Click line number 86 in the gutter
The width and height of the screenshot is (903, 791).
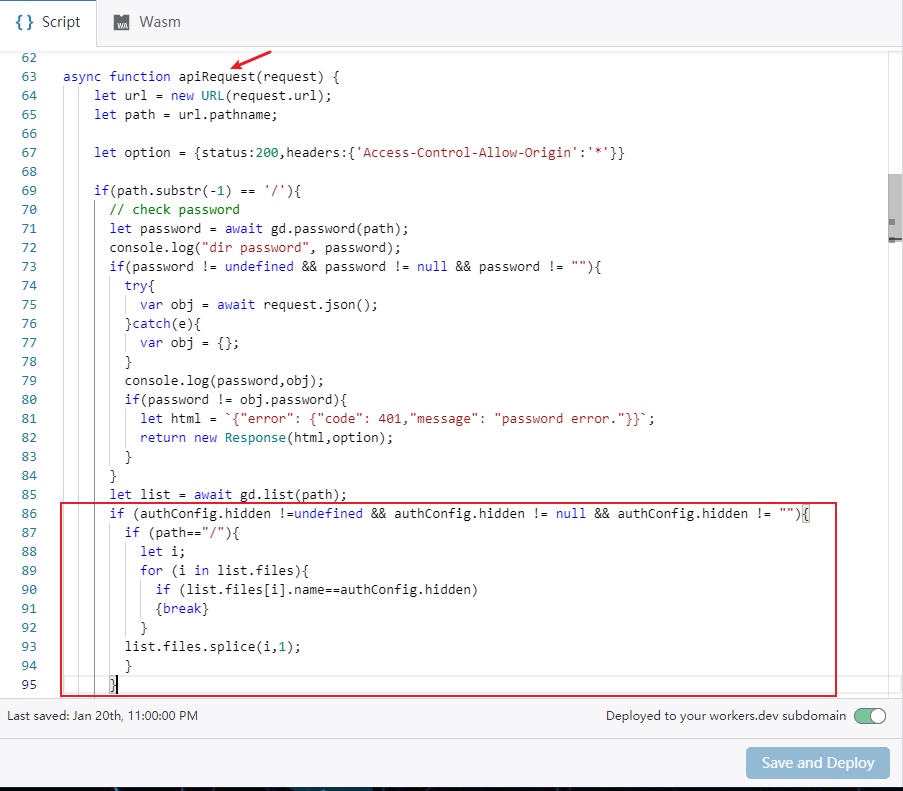coord(28,514)
